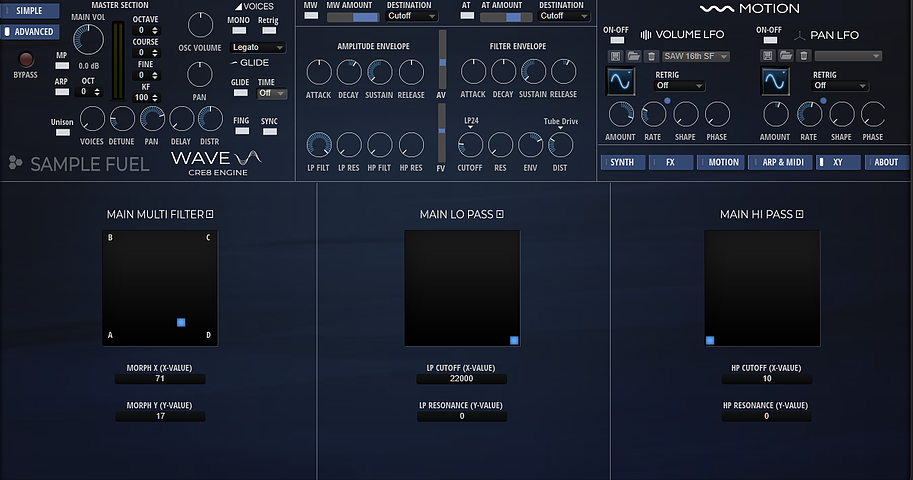
Task: Click the MAIN VOL knob
Action: point(88,40)
